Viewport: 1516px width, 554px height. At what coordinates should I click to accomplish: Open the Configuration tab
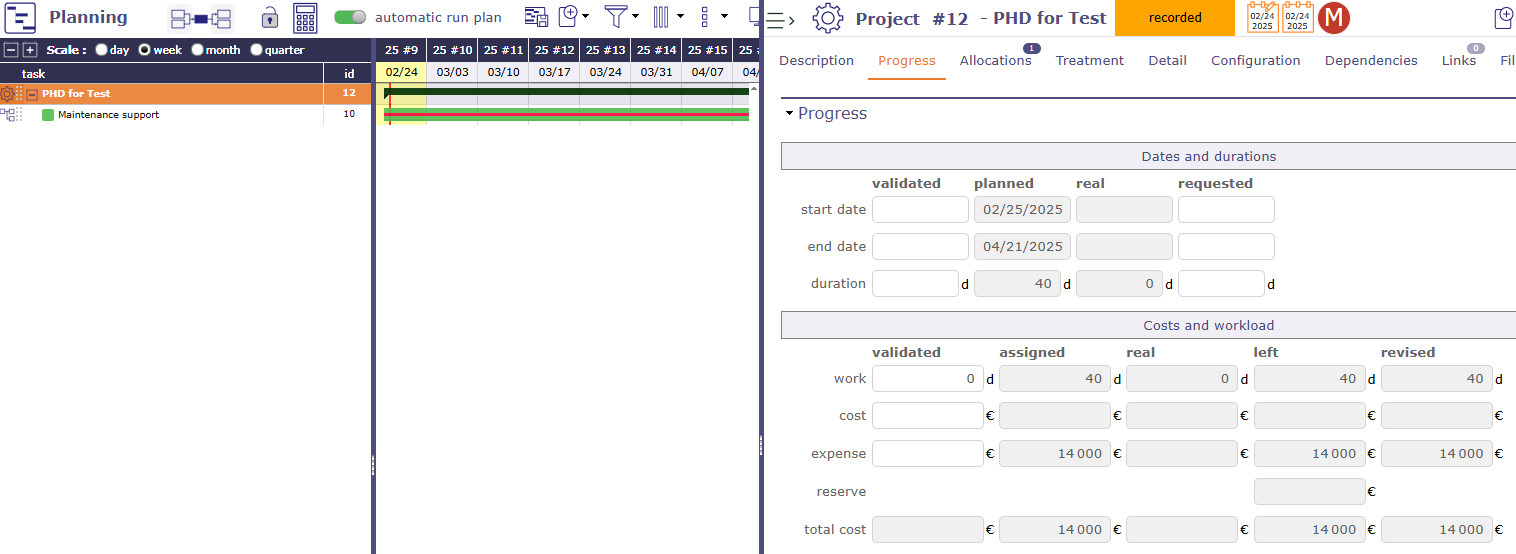click(x=1255, y=61)
